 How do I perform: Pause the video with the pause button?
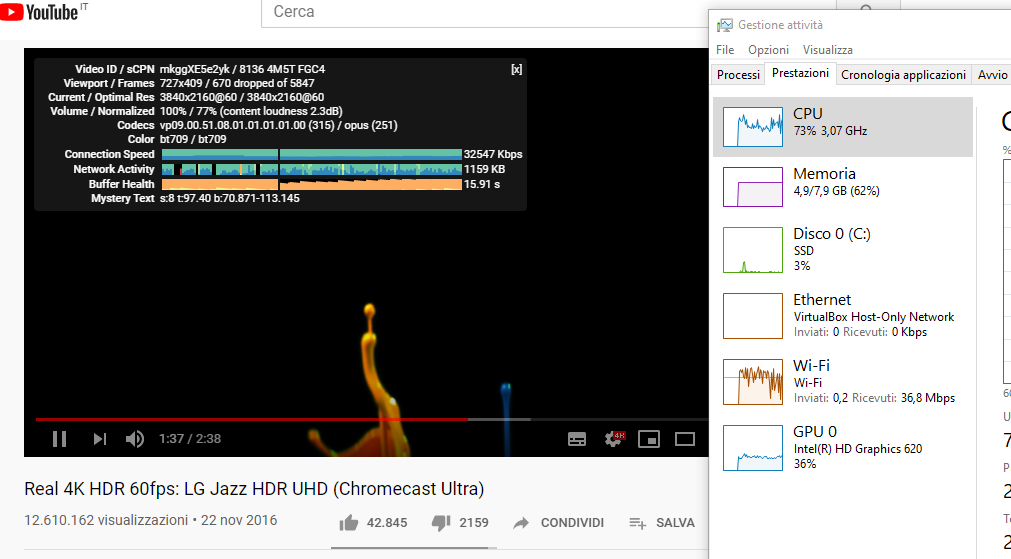[x=59, y=439]
